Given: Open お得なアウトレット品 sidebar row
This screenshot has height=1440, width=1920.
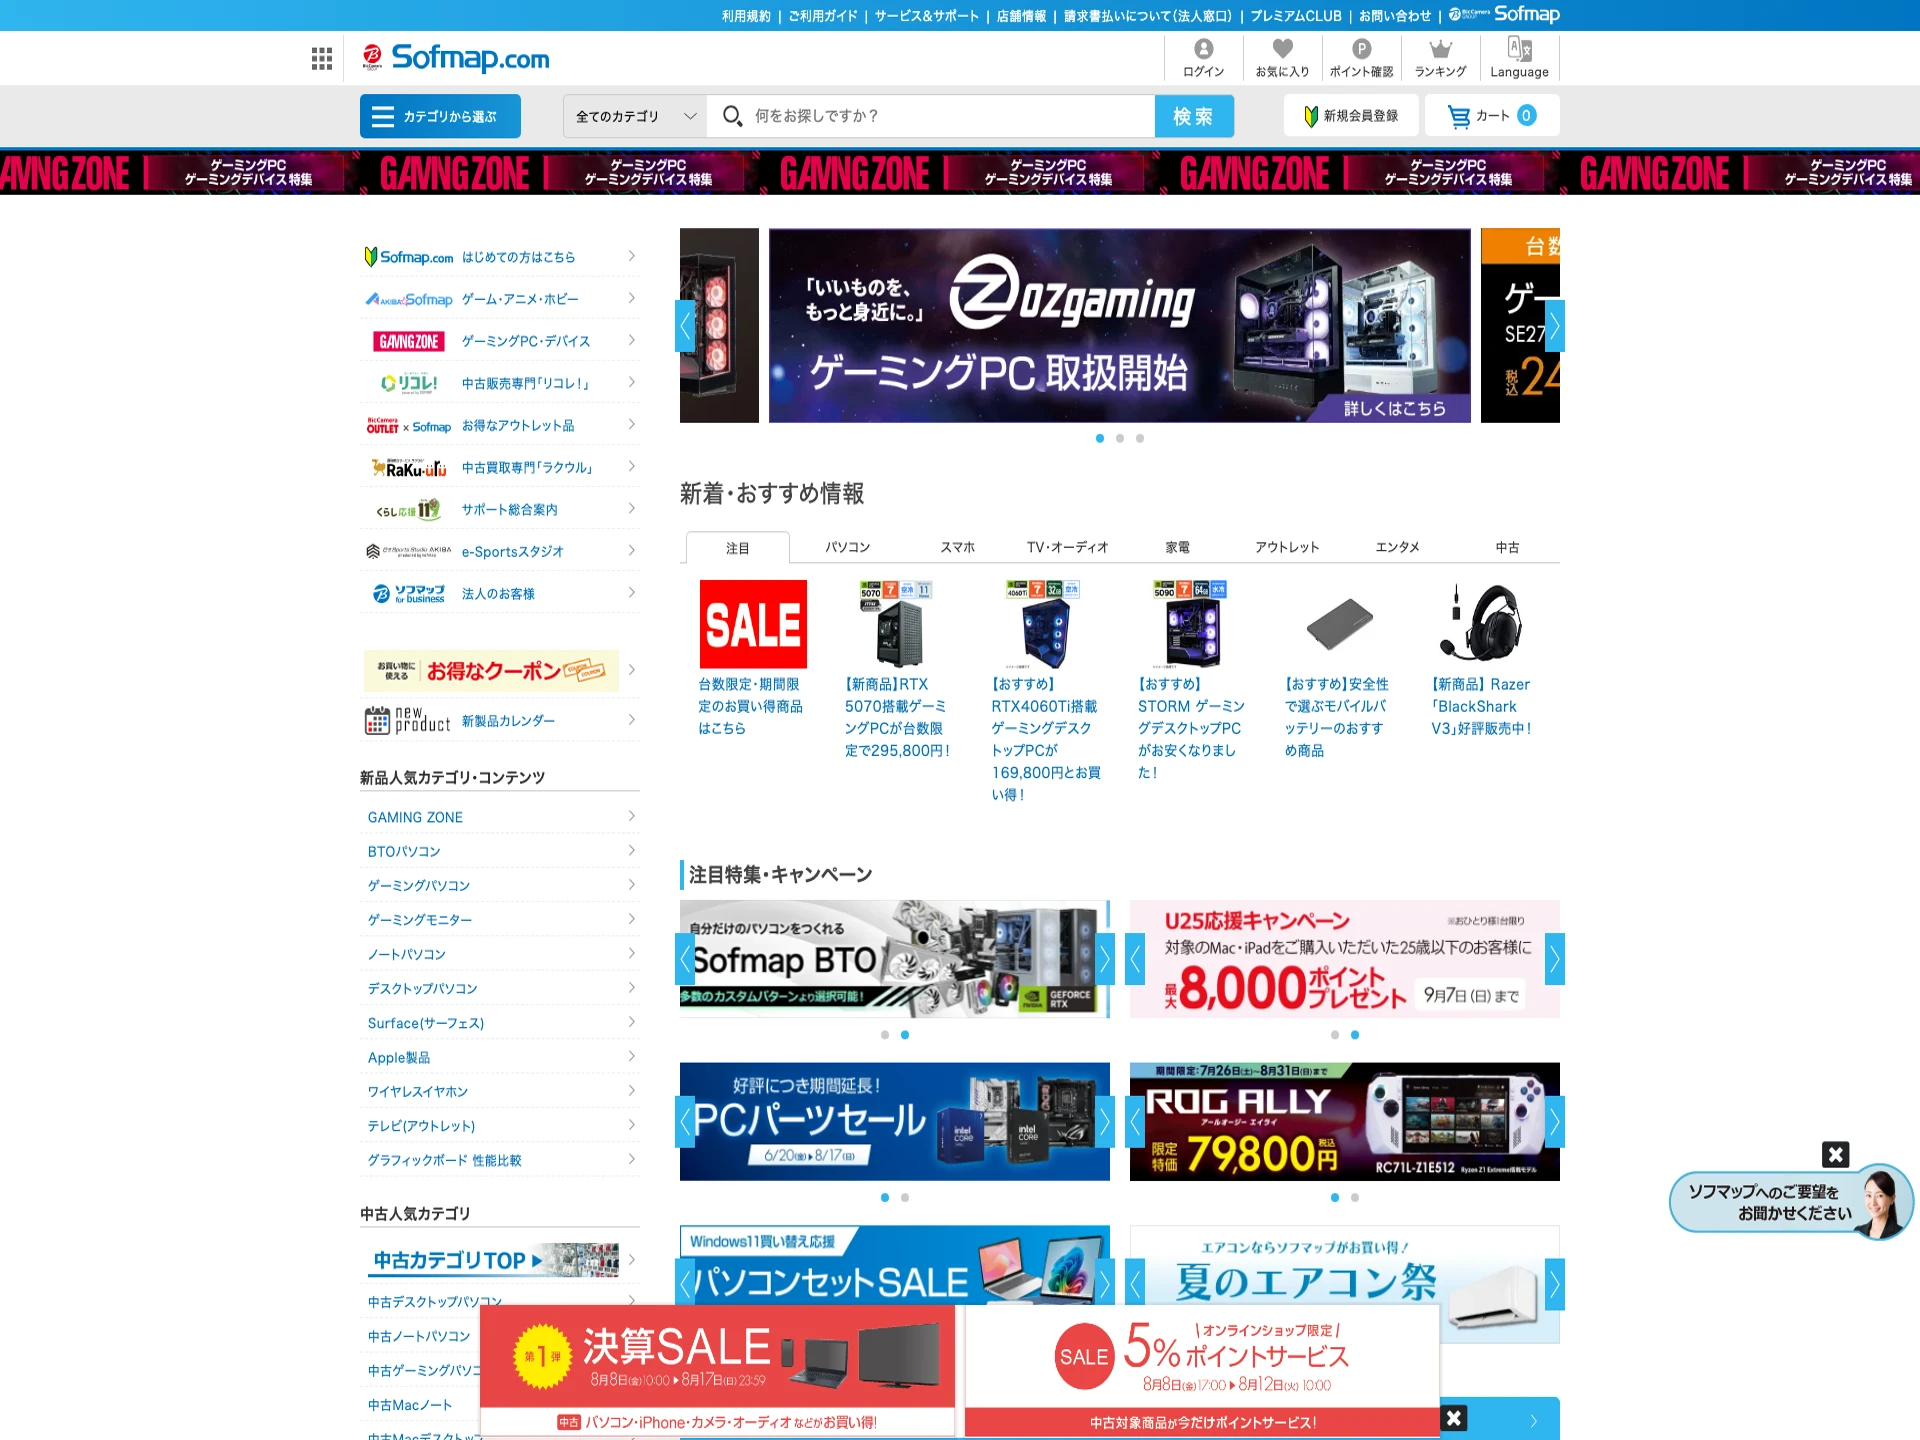Looking at the screenshot, I should [x=500, y=425].
